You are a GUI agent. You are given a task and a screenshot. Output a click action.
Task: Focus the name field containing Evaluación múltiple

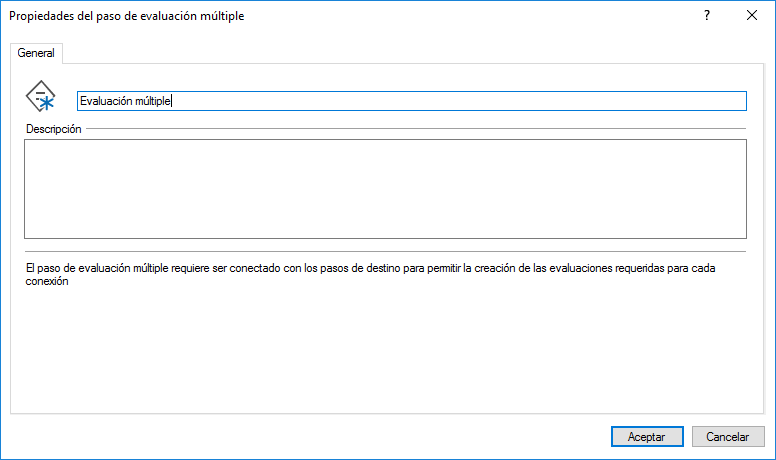click(x=412, y=101)
